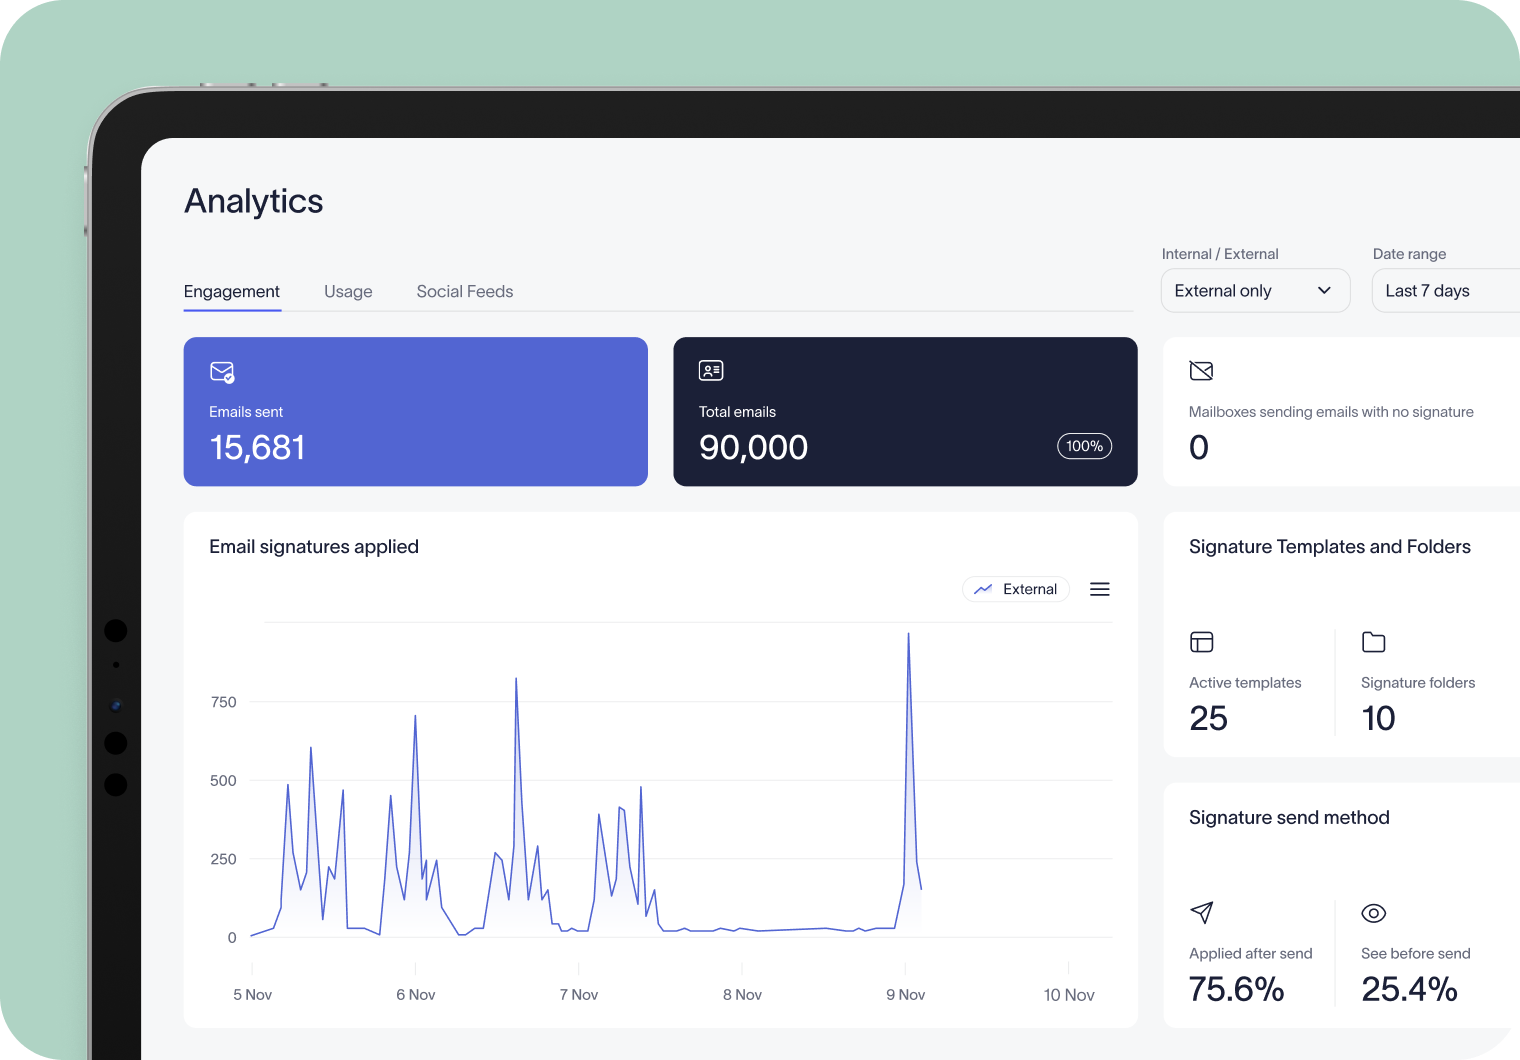Image resolution: width=1520 pixels, height=1060 pixels.
Task: Click the mailbox icon above the no-signature count
Action: click(1201, 370)
